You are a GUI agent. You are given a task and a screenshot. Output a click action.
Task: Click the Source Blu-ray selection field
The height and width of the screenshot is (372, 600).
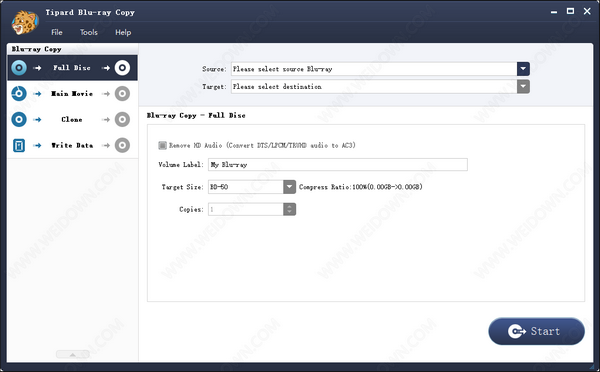coord(374,69)
